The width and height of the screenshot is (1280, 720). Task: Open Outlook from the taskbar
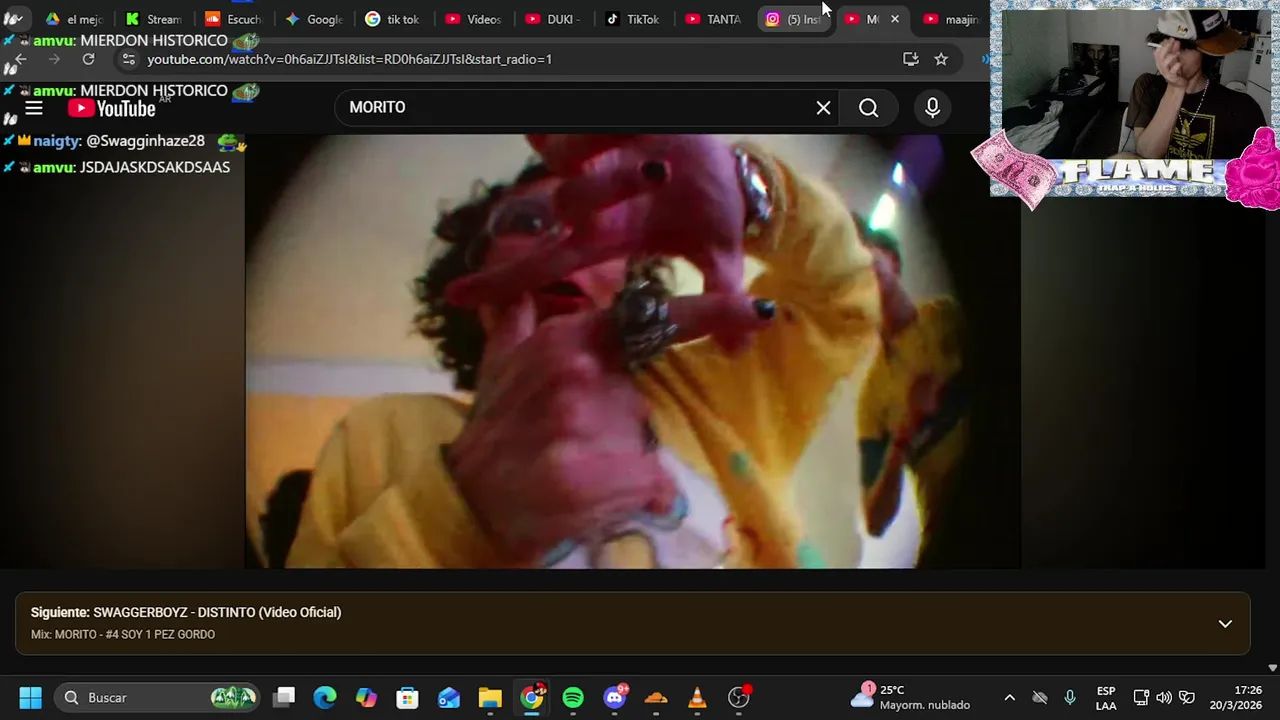pyautogui.click(x=448, y=697)
